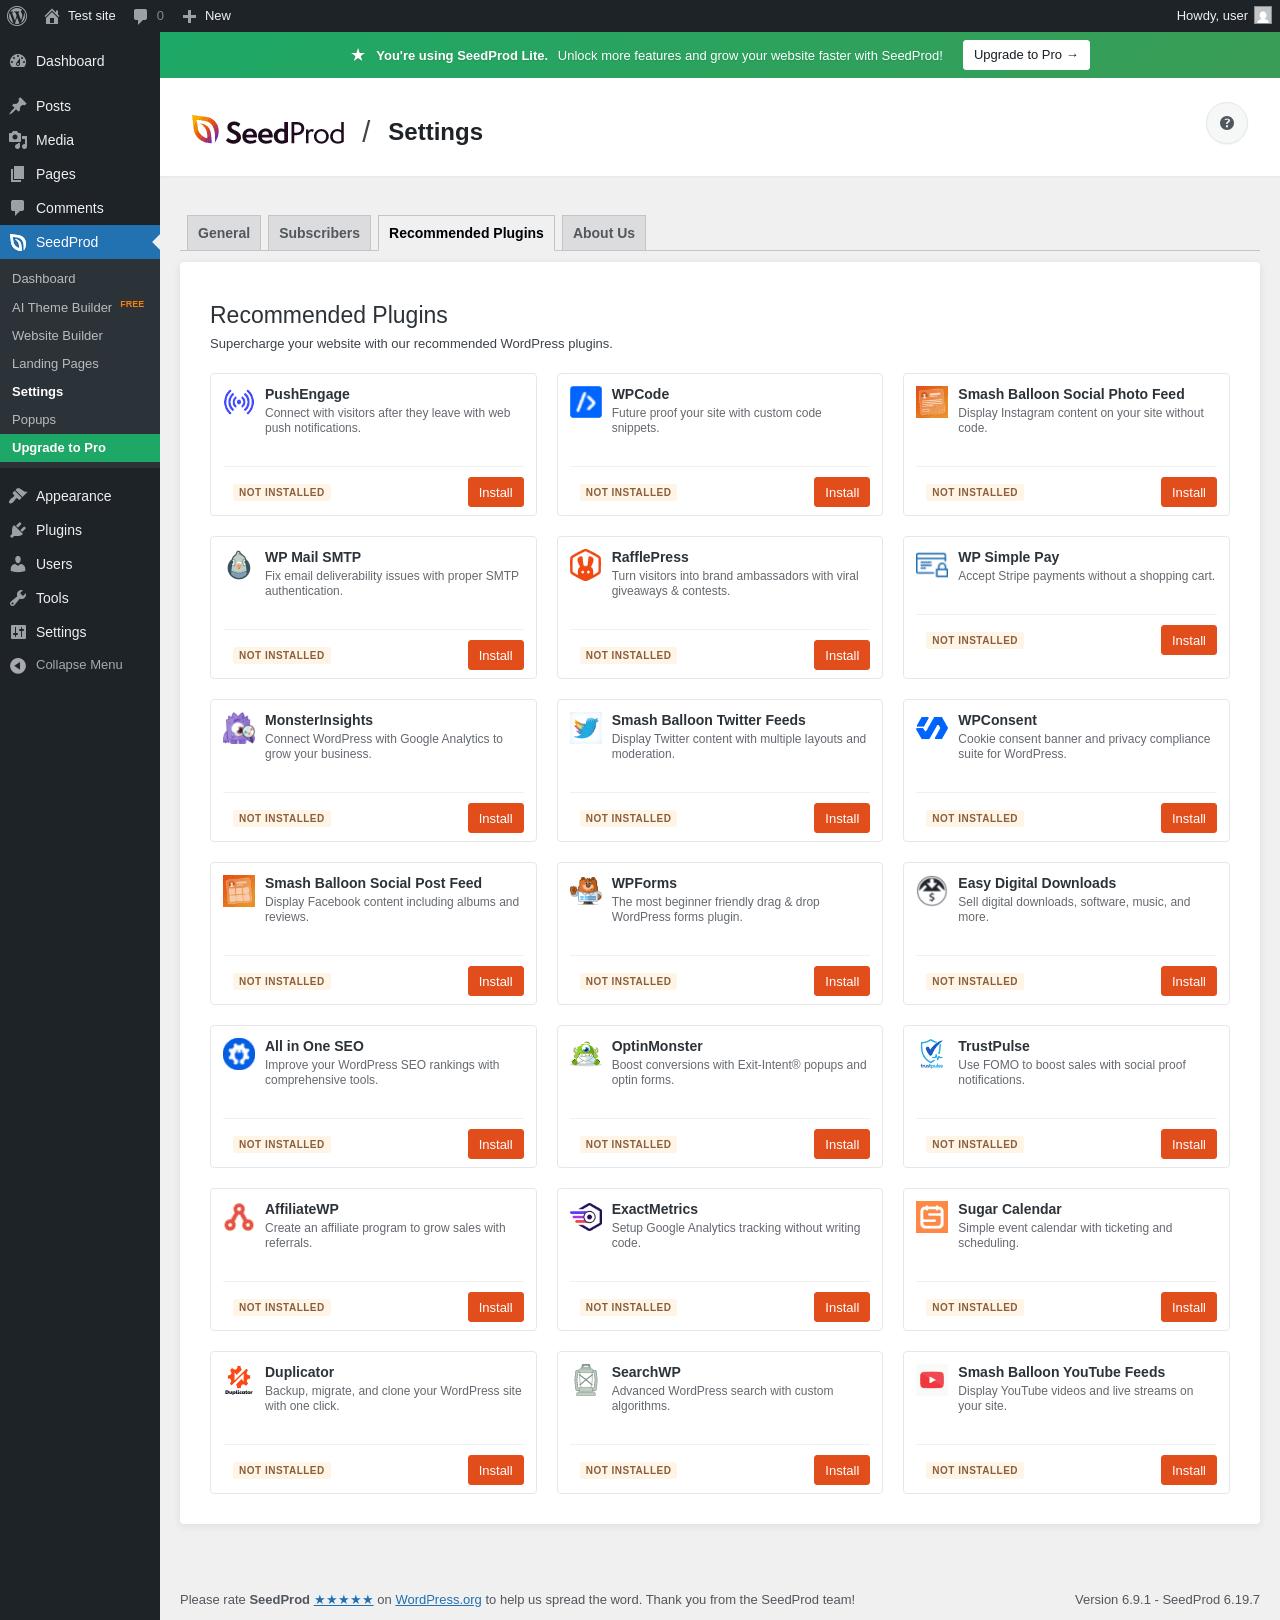This screenshot has width=1280, height=1620.
Task: Click the Smash Balloon Social Post Feed icon
Action: (239, 891)
